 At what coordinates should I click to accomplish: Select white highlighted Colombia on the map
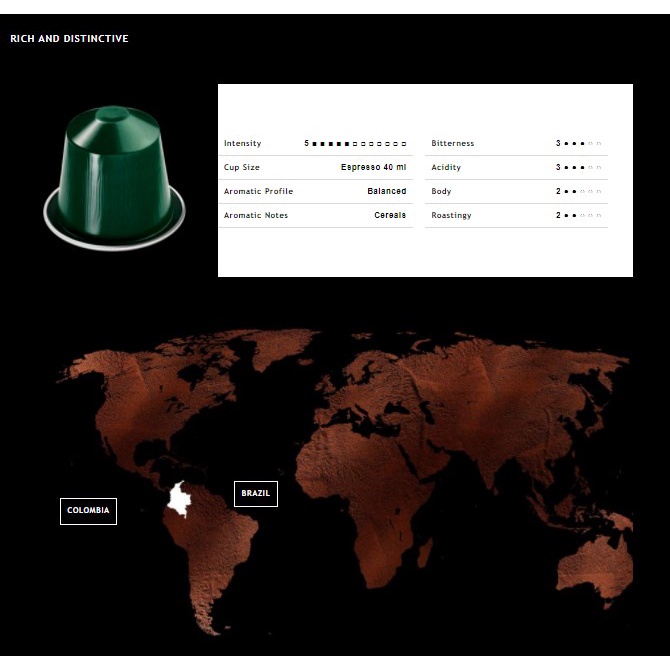pos(180,499)
